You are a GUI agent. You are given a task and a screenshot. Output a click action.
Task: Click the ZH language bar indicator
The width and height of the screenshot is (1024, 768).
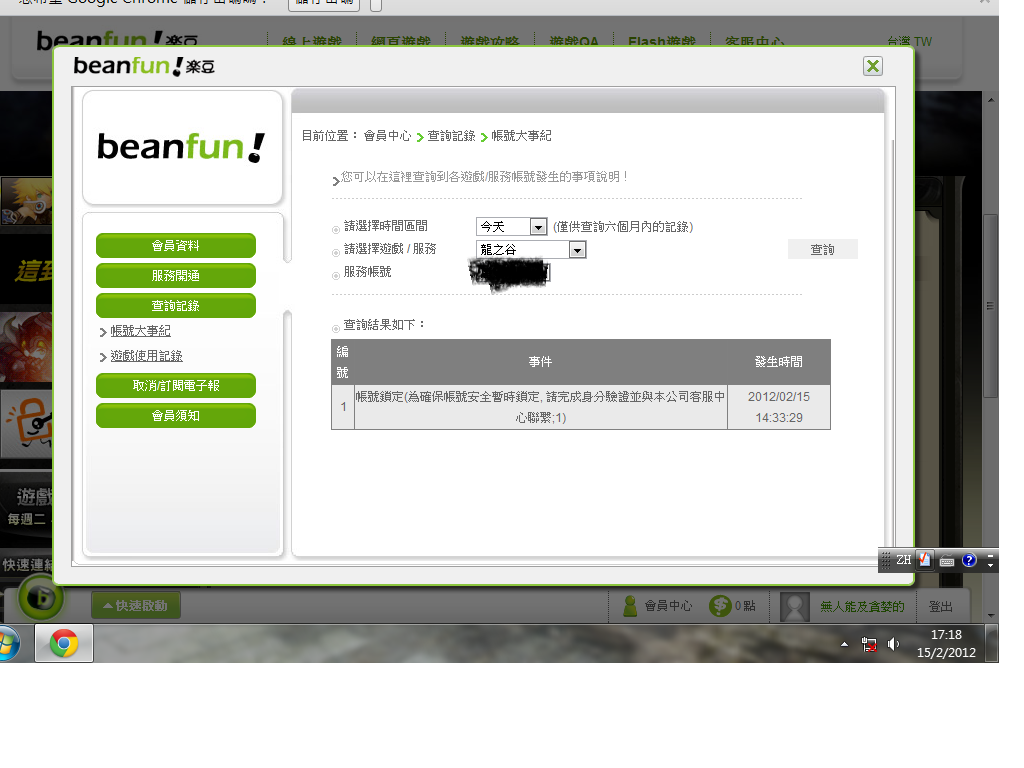[903, 560]
